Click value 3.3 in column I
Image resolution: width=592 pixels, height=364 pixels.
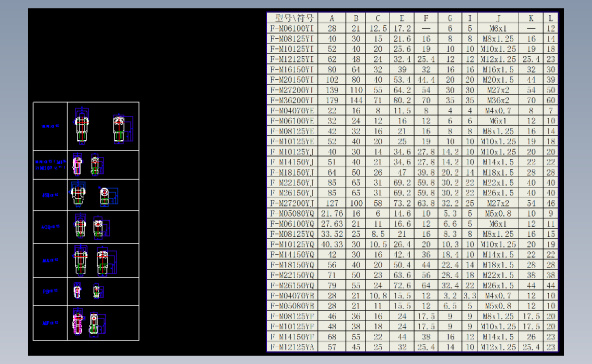click(470, 296)
